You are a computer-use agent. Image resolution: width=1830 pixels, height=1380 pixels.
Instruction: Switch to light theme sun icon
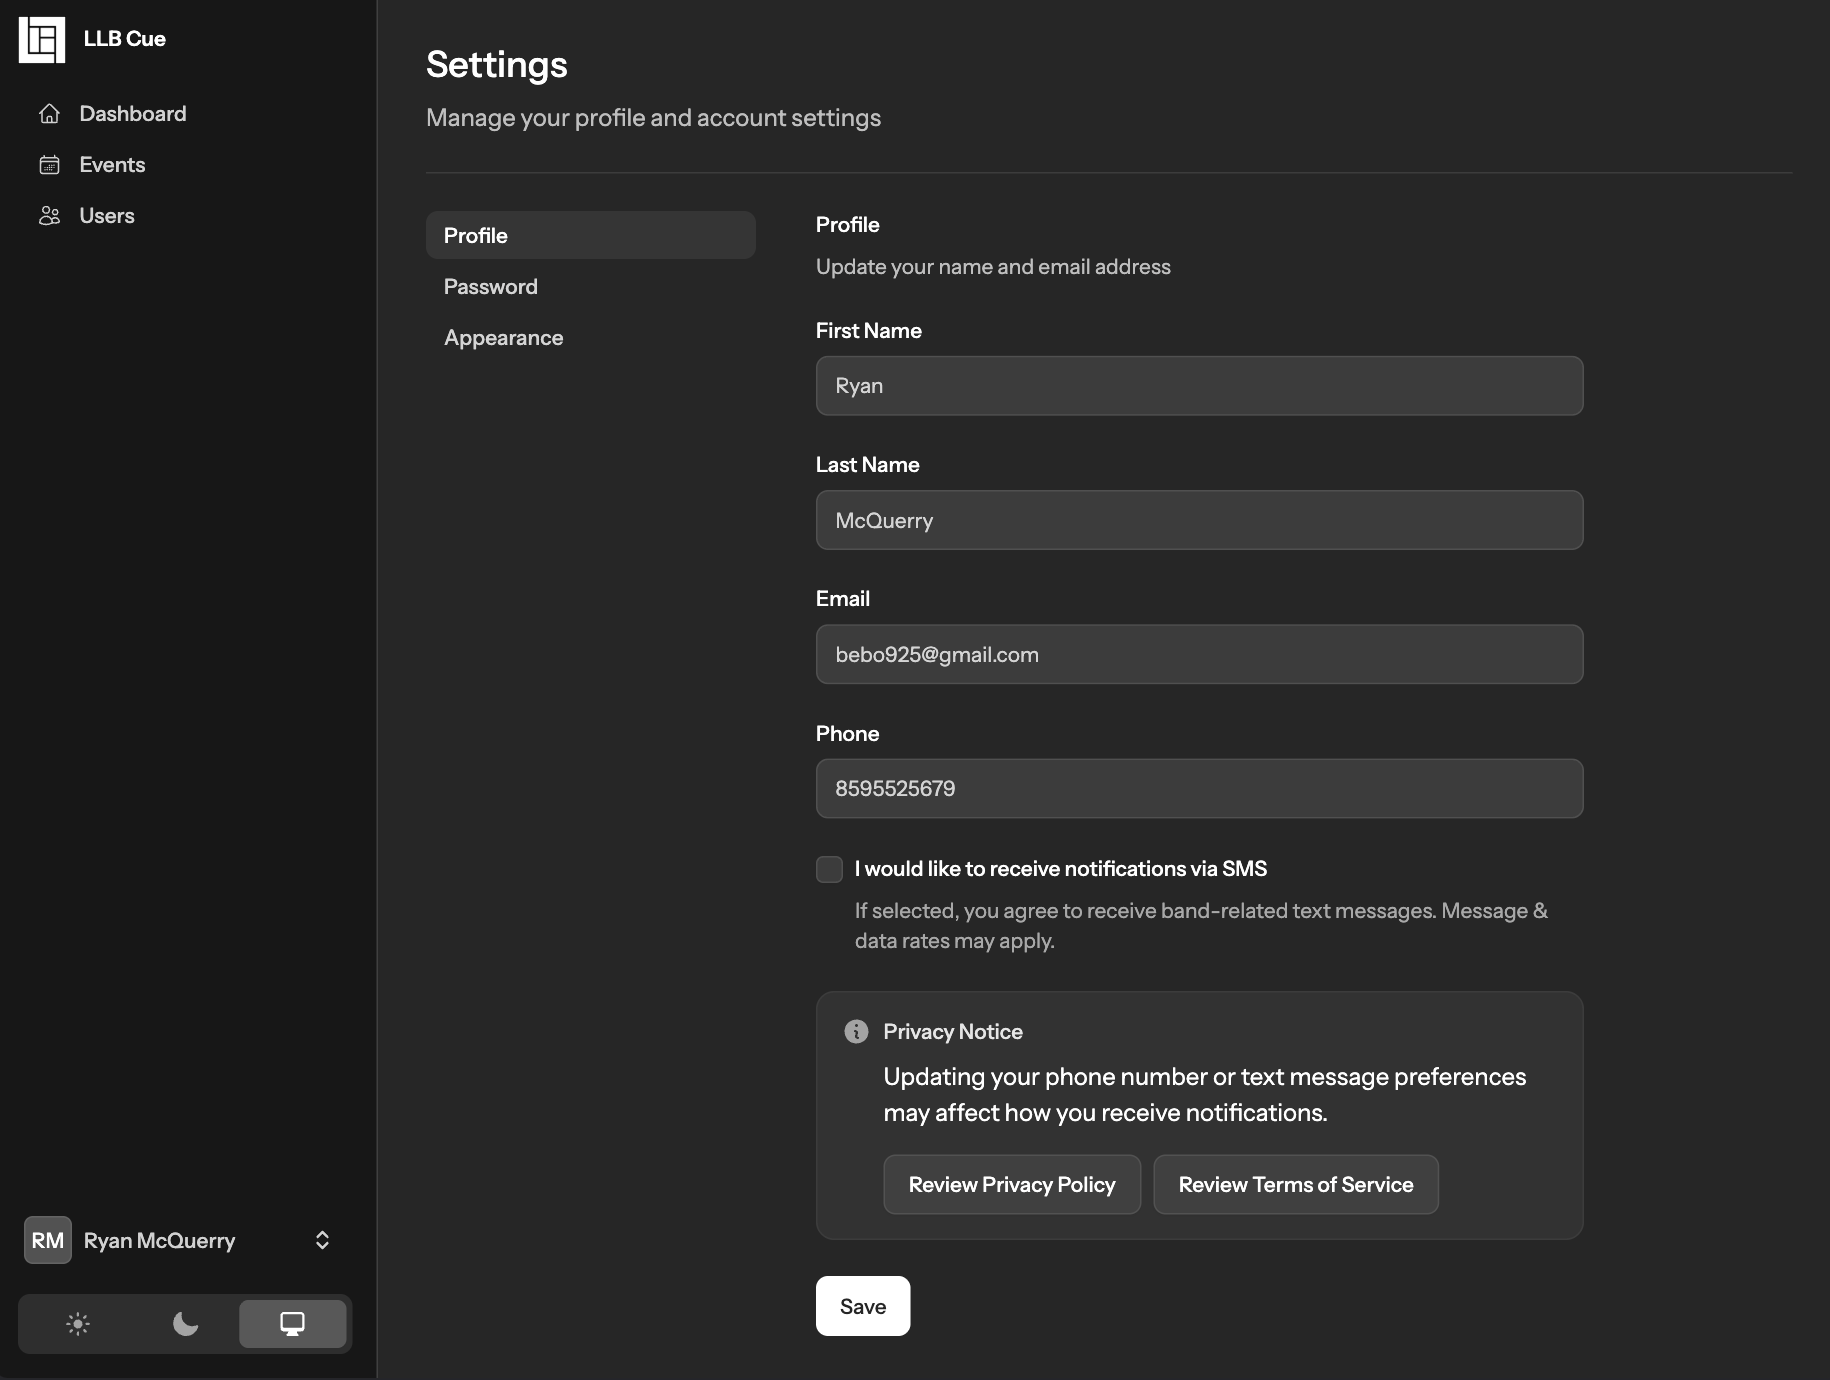[x=78, y=1324]
